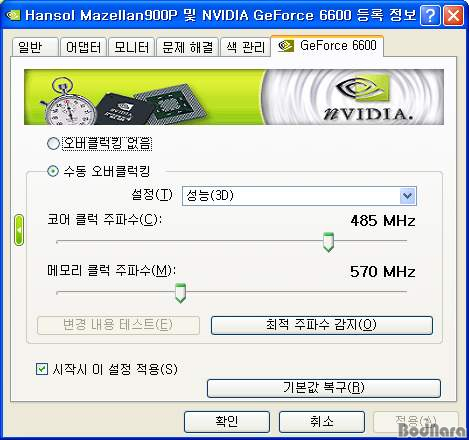The image size is (469, 440).
Task: Toggle the 시작시 이 설정 적용 checkbox
Action: (42, 369)
